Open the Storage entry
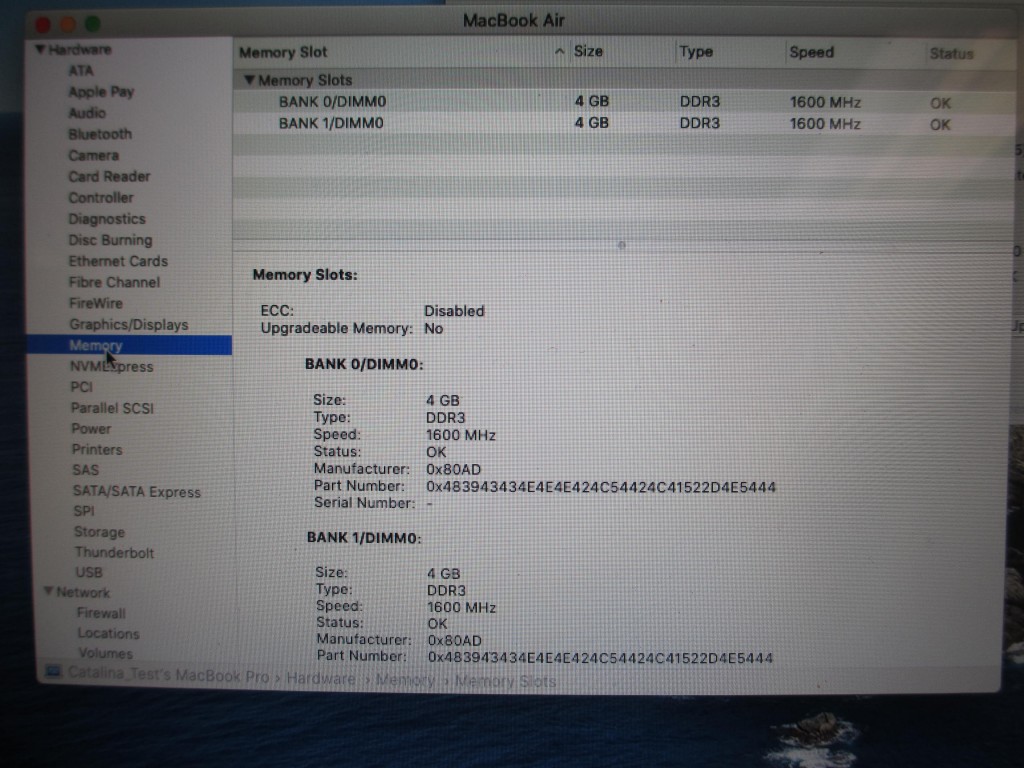This screenshot has height=768, width=1024. coord(99,532)
